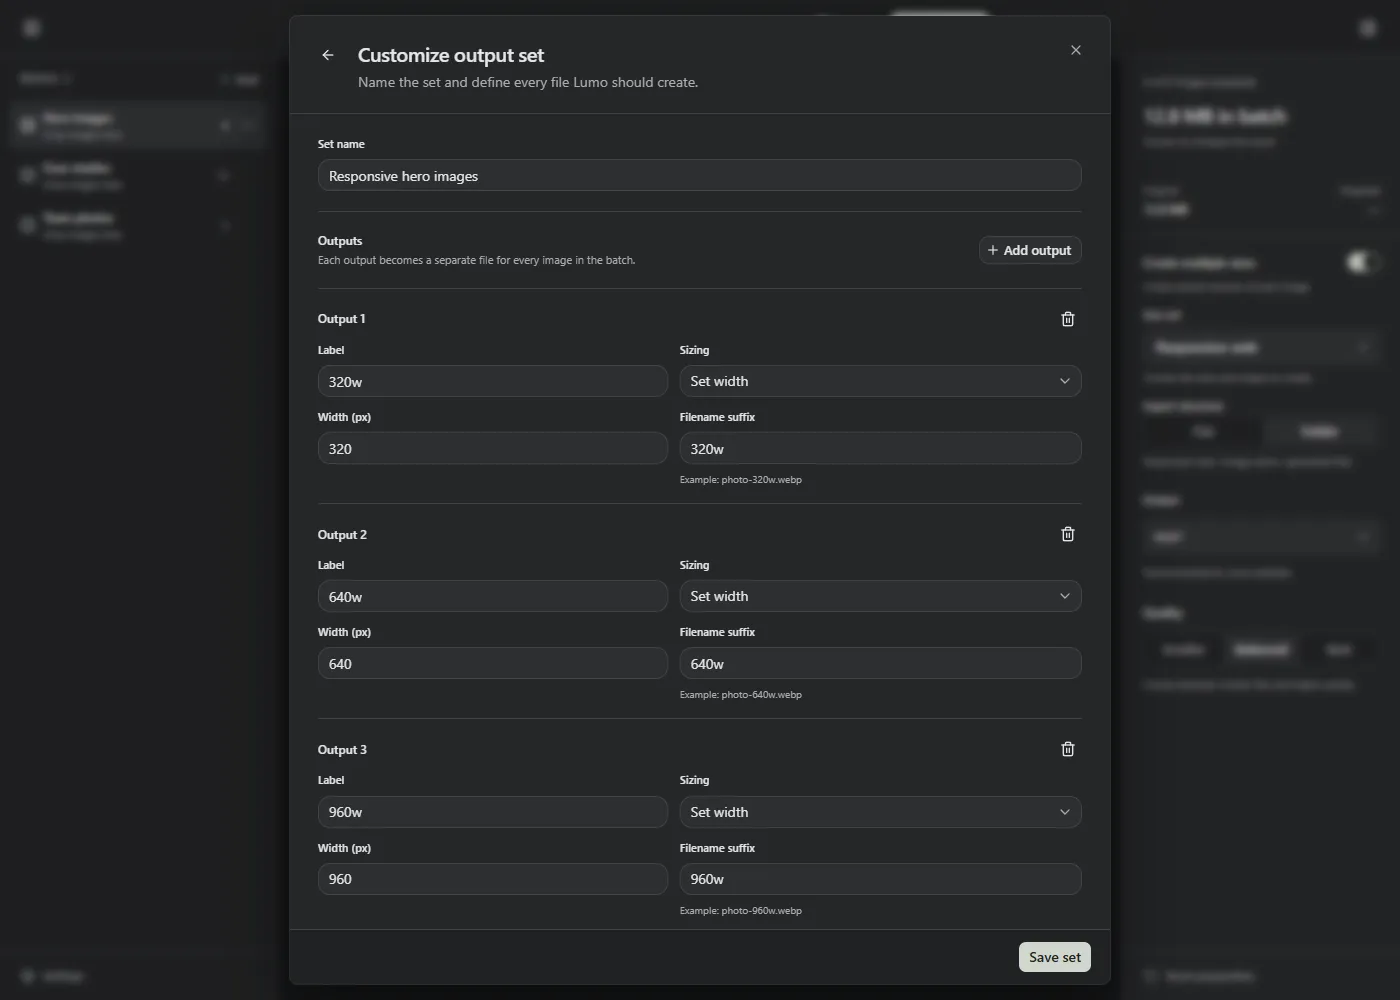Go back using the arrow beside Customize output set
Viewport: 1400px width, 1000px height.
[x=328, y=55]
